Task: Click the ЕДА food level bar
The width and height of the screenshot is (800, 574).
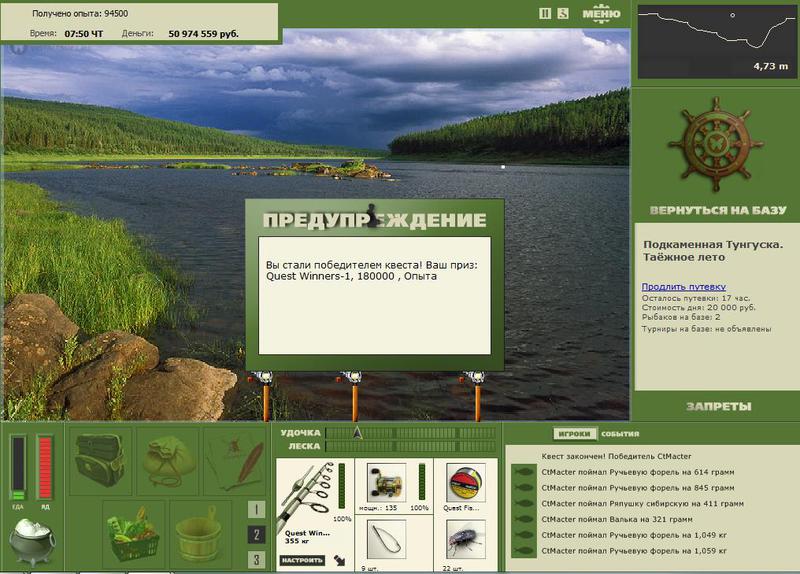Action: [x=18, y=467]
